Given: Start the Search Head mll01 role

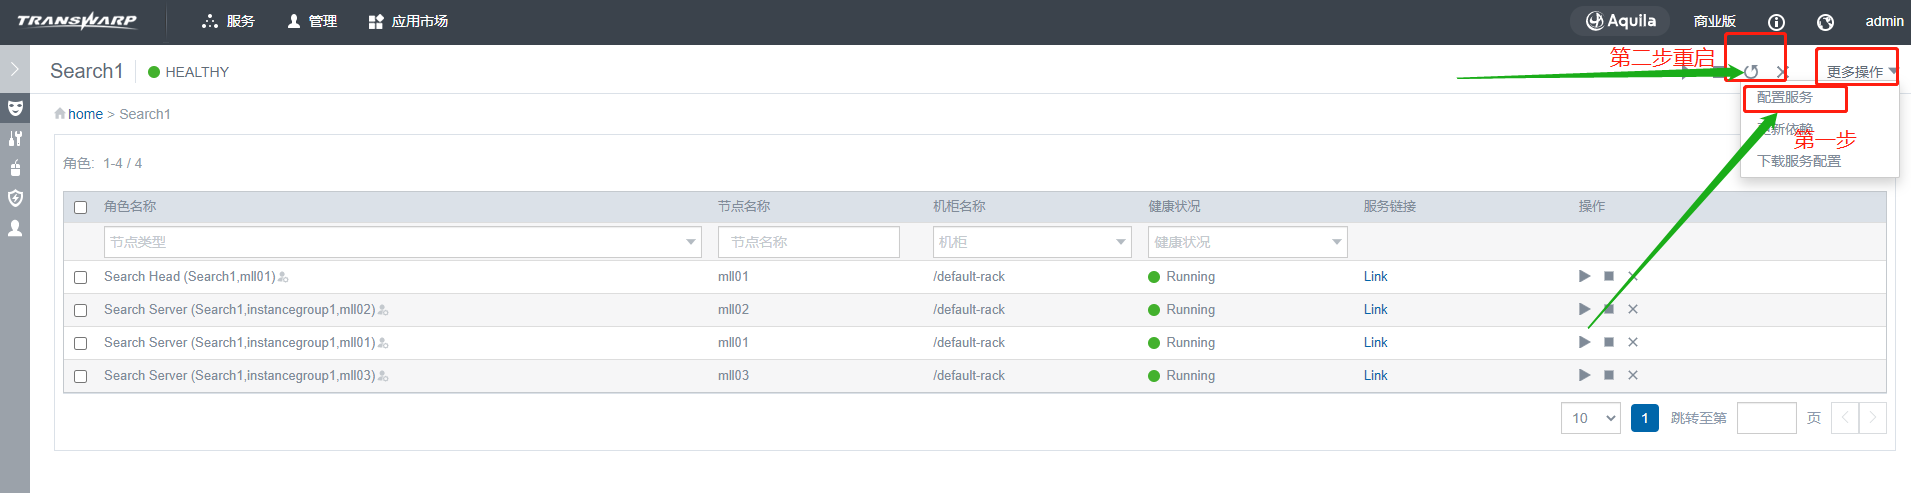Looking at the screenshot, I should (1584, 276).
